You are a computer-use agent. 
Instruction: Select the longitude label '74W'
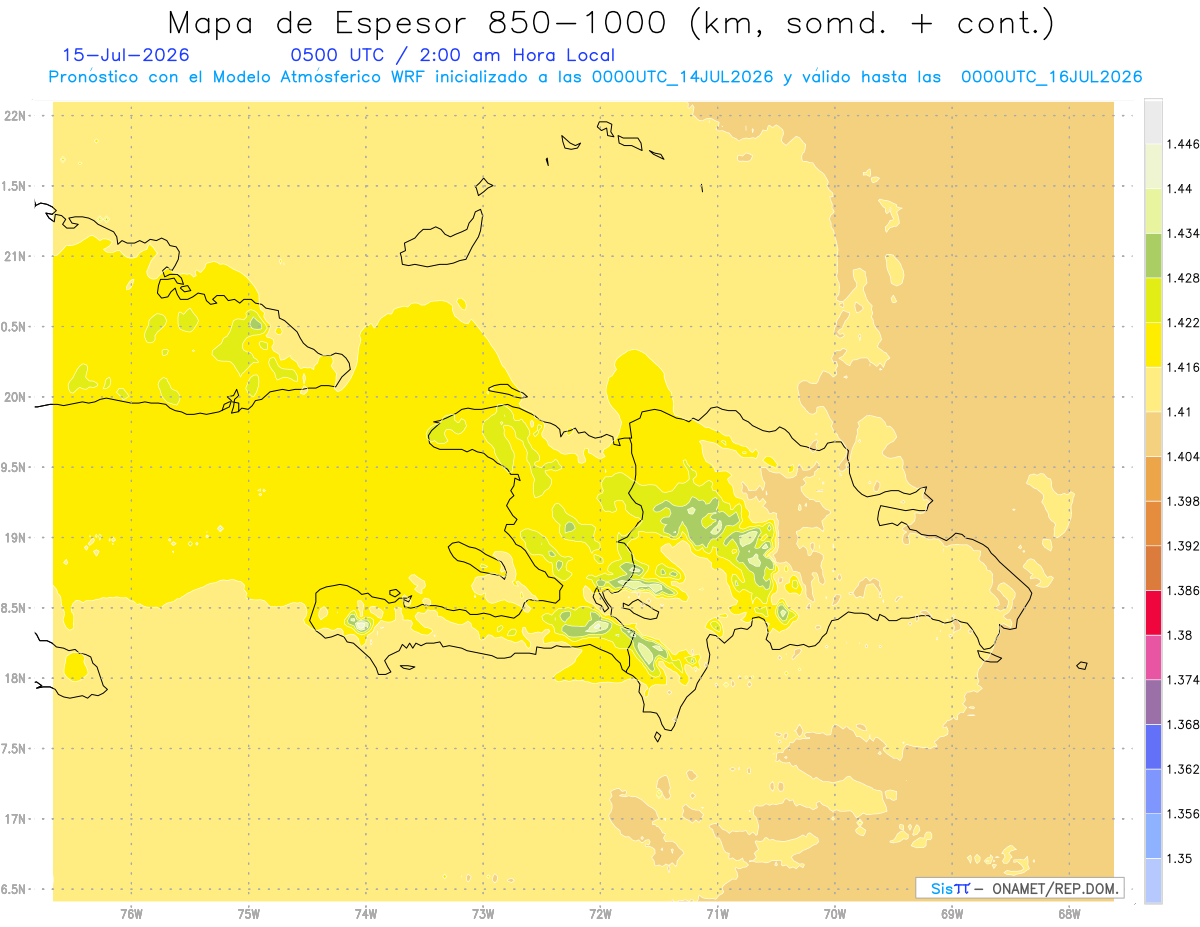click(366, 914)
